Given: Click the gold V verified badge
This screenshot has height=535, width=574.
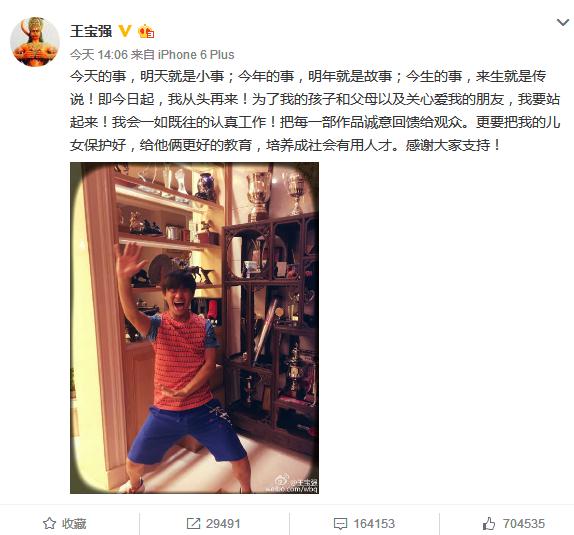Looking at the screenshot, I should (124, 31).
